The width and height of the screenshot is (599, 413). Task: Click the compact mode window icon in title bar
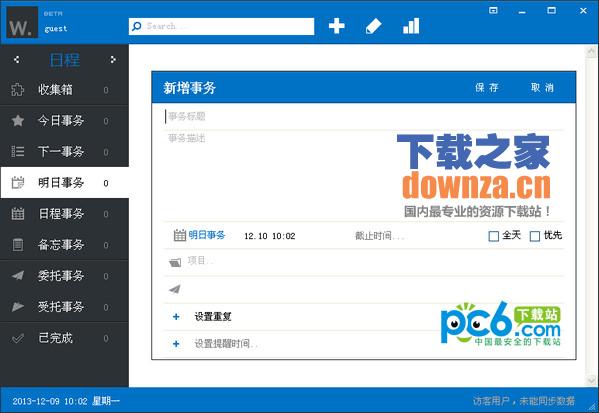tap(493, 11)
